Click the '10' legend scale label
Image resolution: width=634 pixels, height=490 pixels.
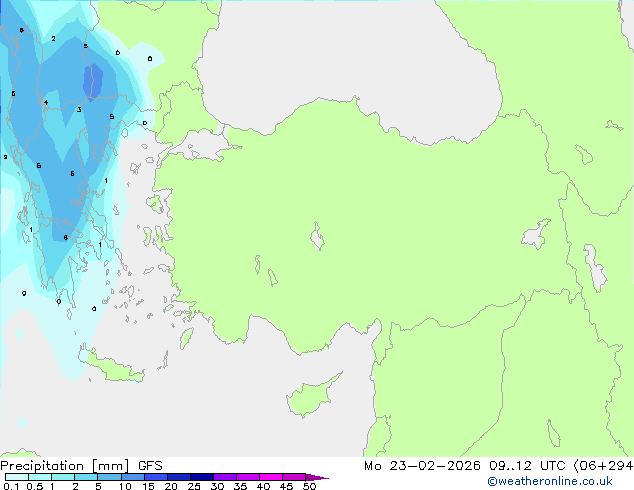[125, 486]
